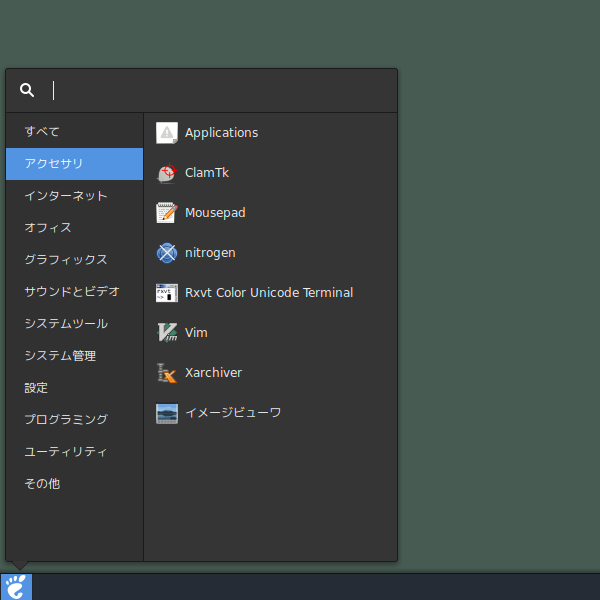600x600 pixels.
Task: Open Rxvt terminal icon
Action: coord(167,293)
